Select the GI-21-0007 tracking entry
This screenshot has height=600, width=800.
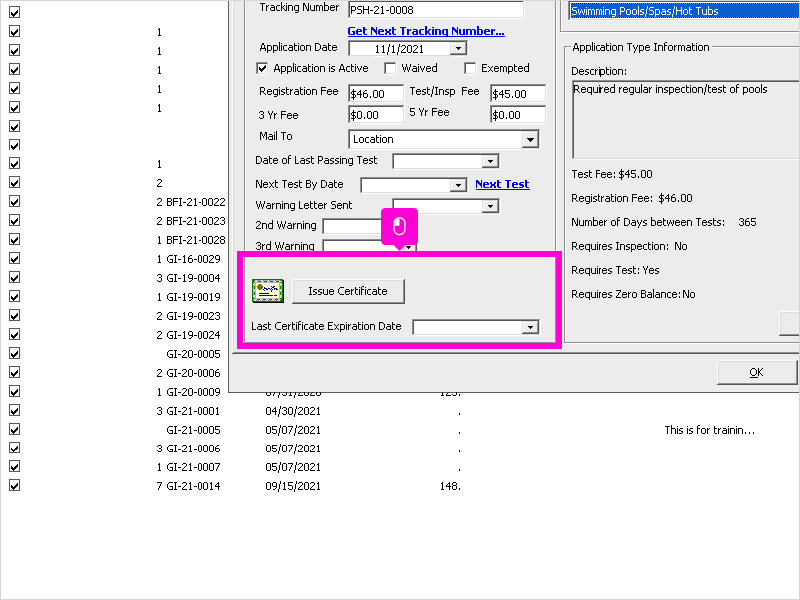click(193, 467)
